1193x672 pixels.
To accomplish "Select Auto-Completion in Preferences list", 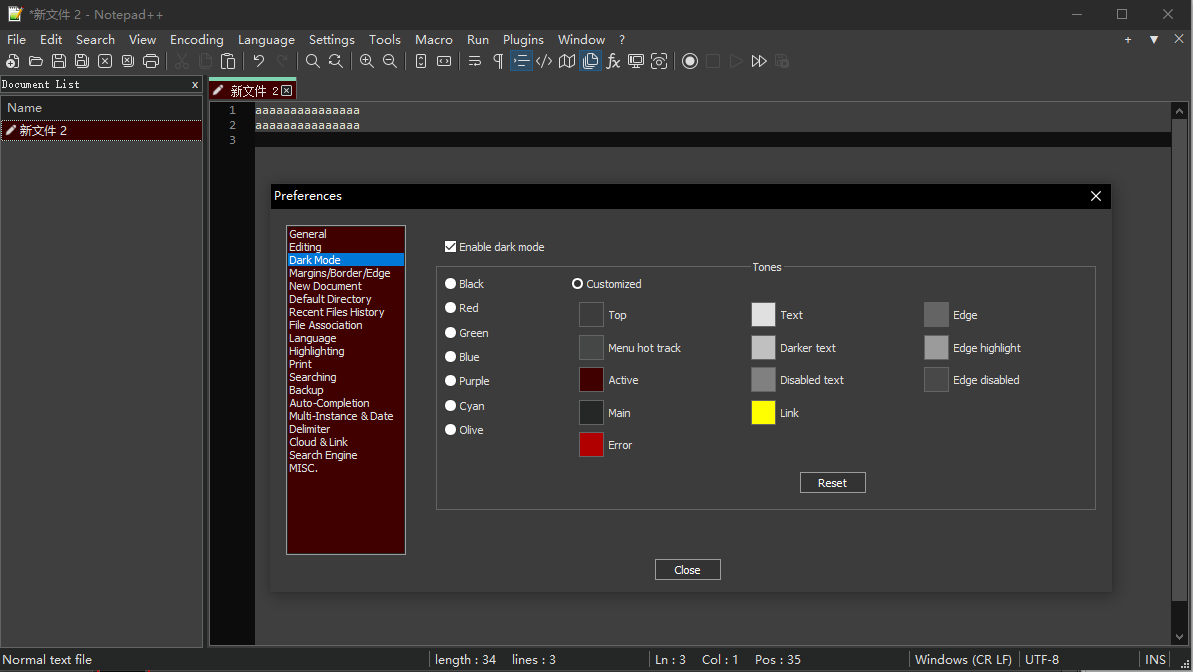I will [345, 403].
